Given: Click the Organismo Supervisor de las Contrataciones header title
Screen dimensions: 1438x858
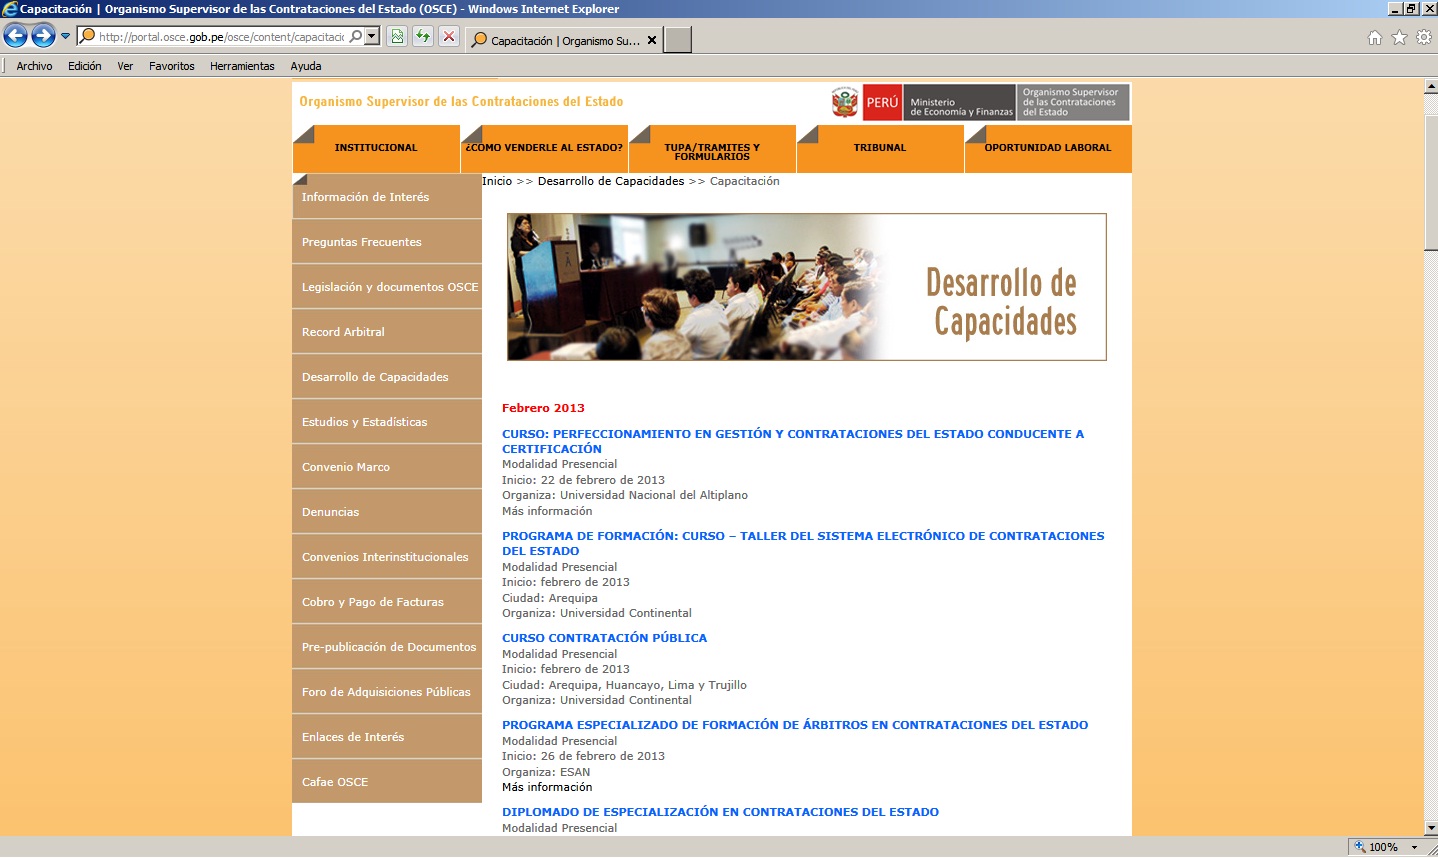Looking at the screenshot, I should pos(461,102).
